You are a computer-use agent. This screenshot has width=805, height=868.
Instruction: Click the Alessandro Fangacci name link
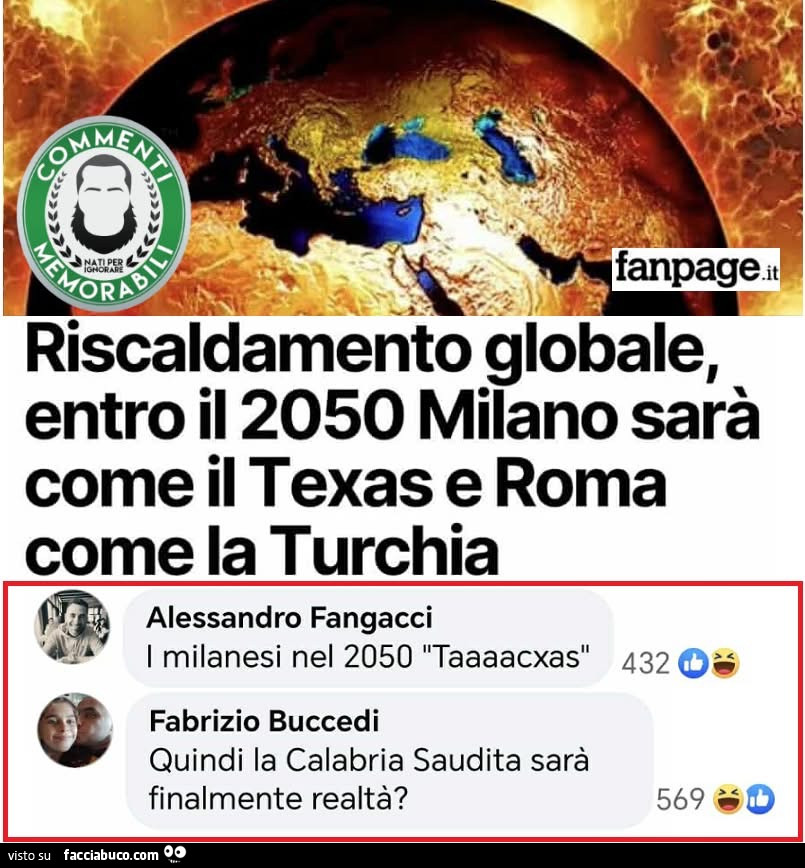[x=289, y=618]
